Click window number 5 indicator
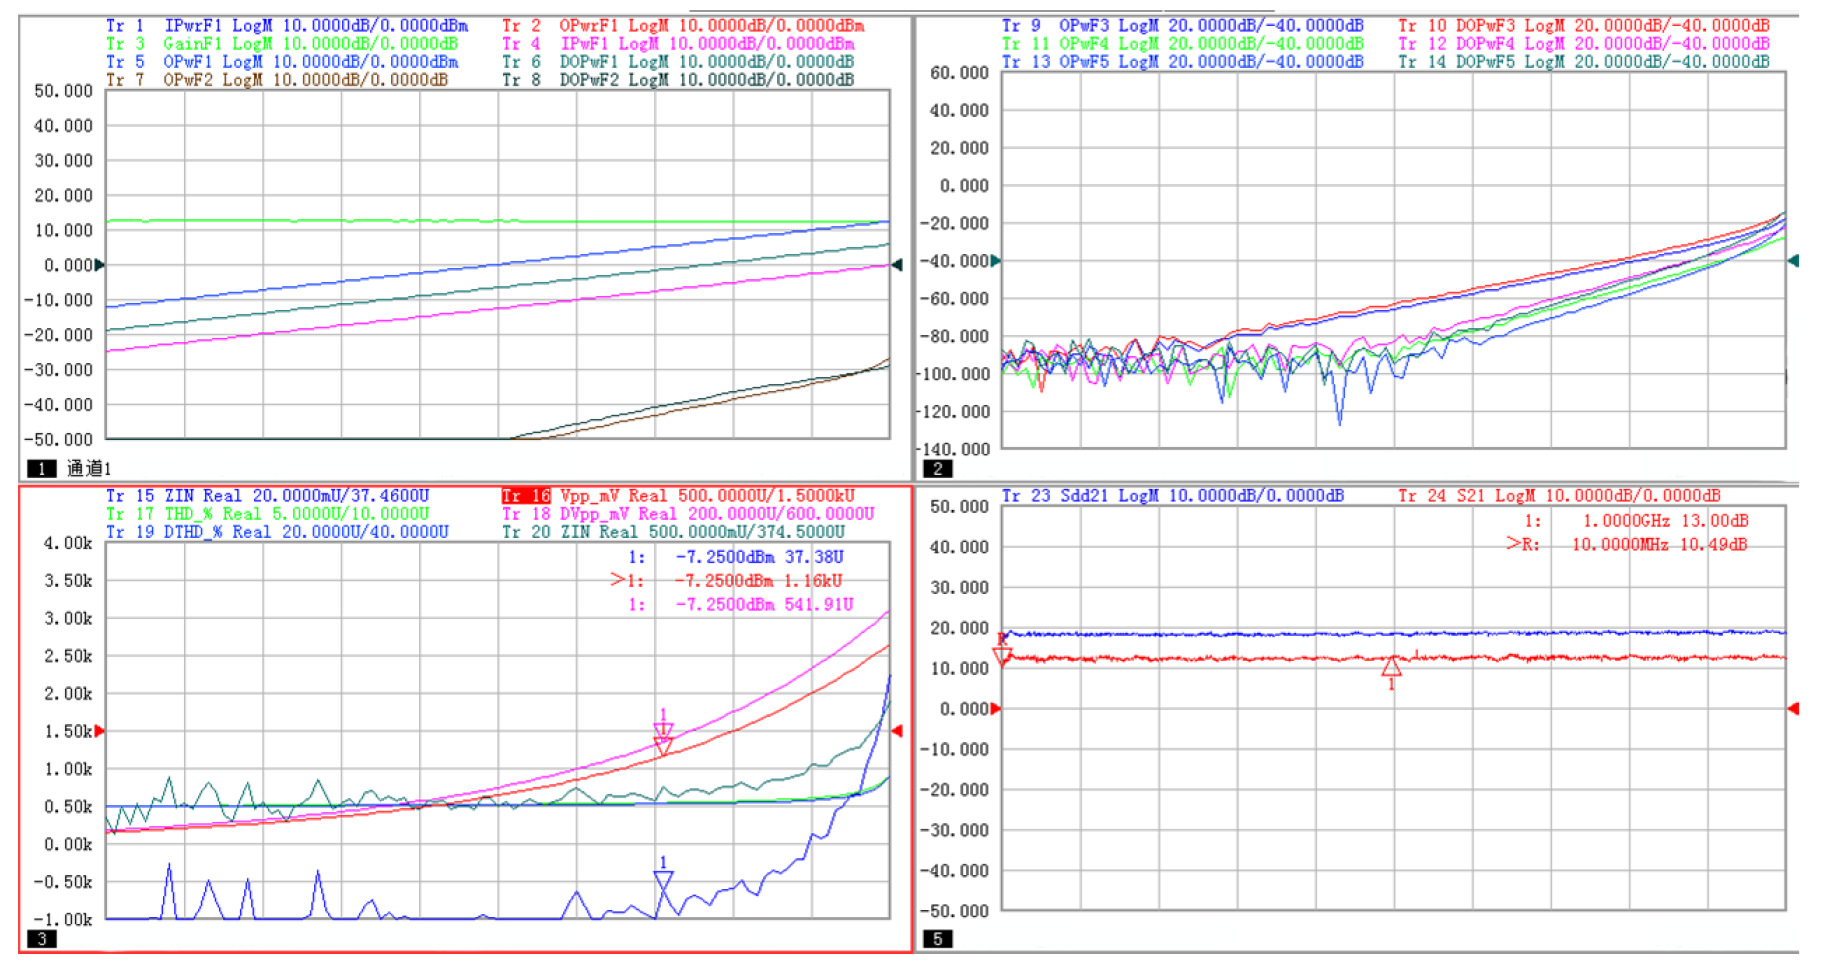This screenshot has height=965, width=1827. pos(937,938)
